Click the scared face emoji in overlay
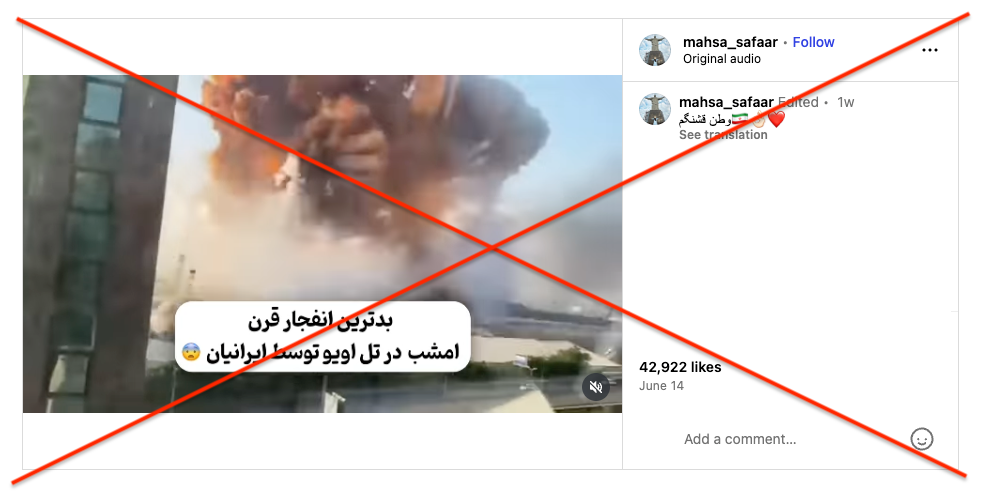Viewport: 982px width, 504px height. [x=190, y=352]
